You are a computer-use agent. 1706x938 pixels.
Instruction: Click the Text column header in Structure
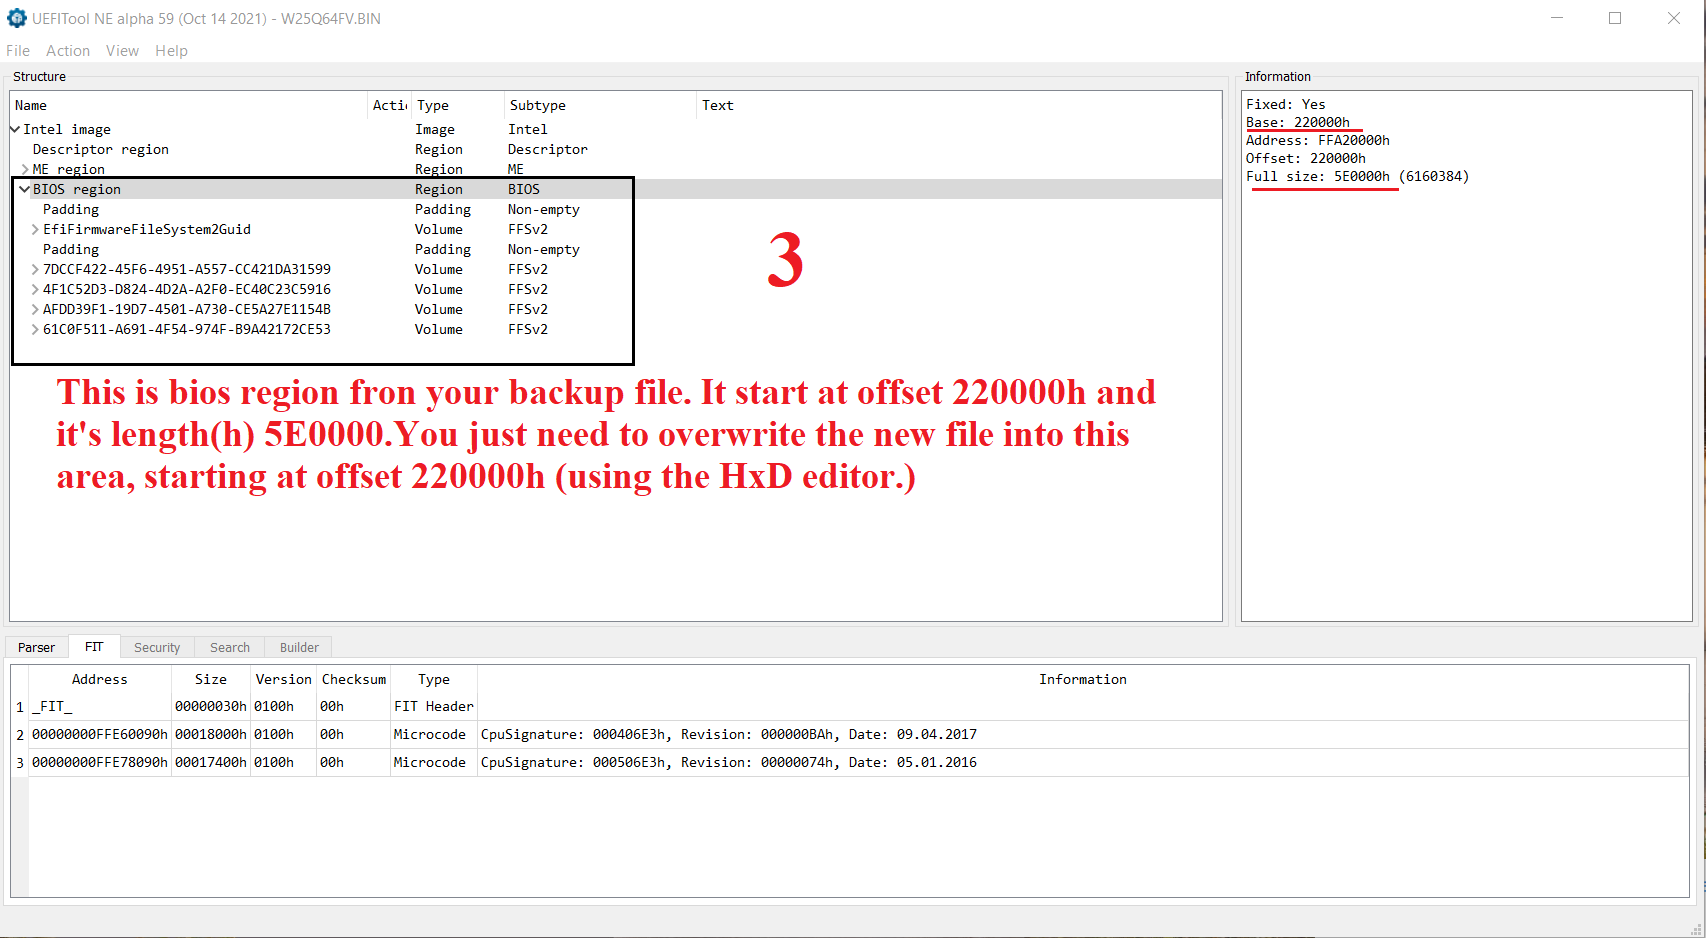[x=958, y=105]
